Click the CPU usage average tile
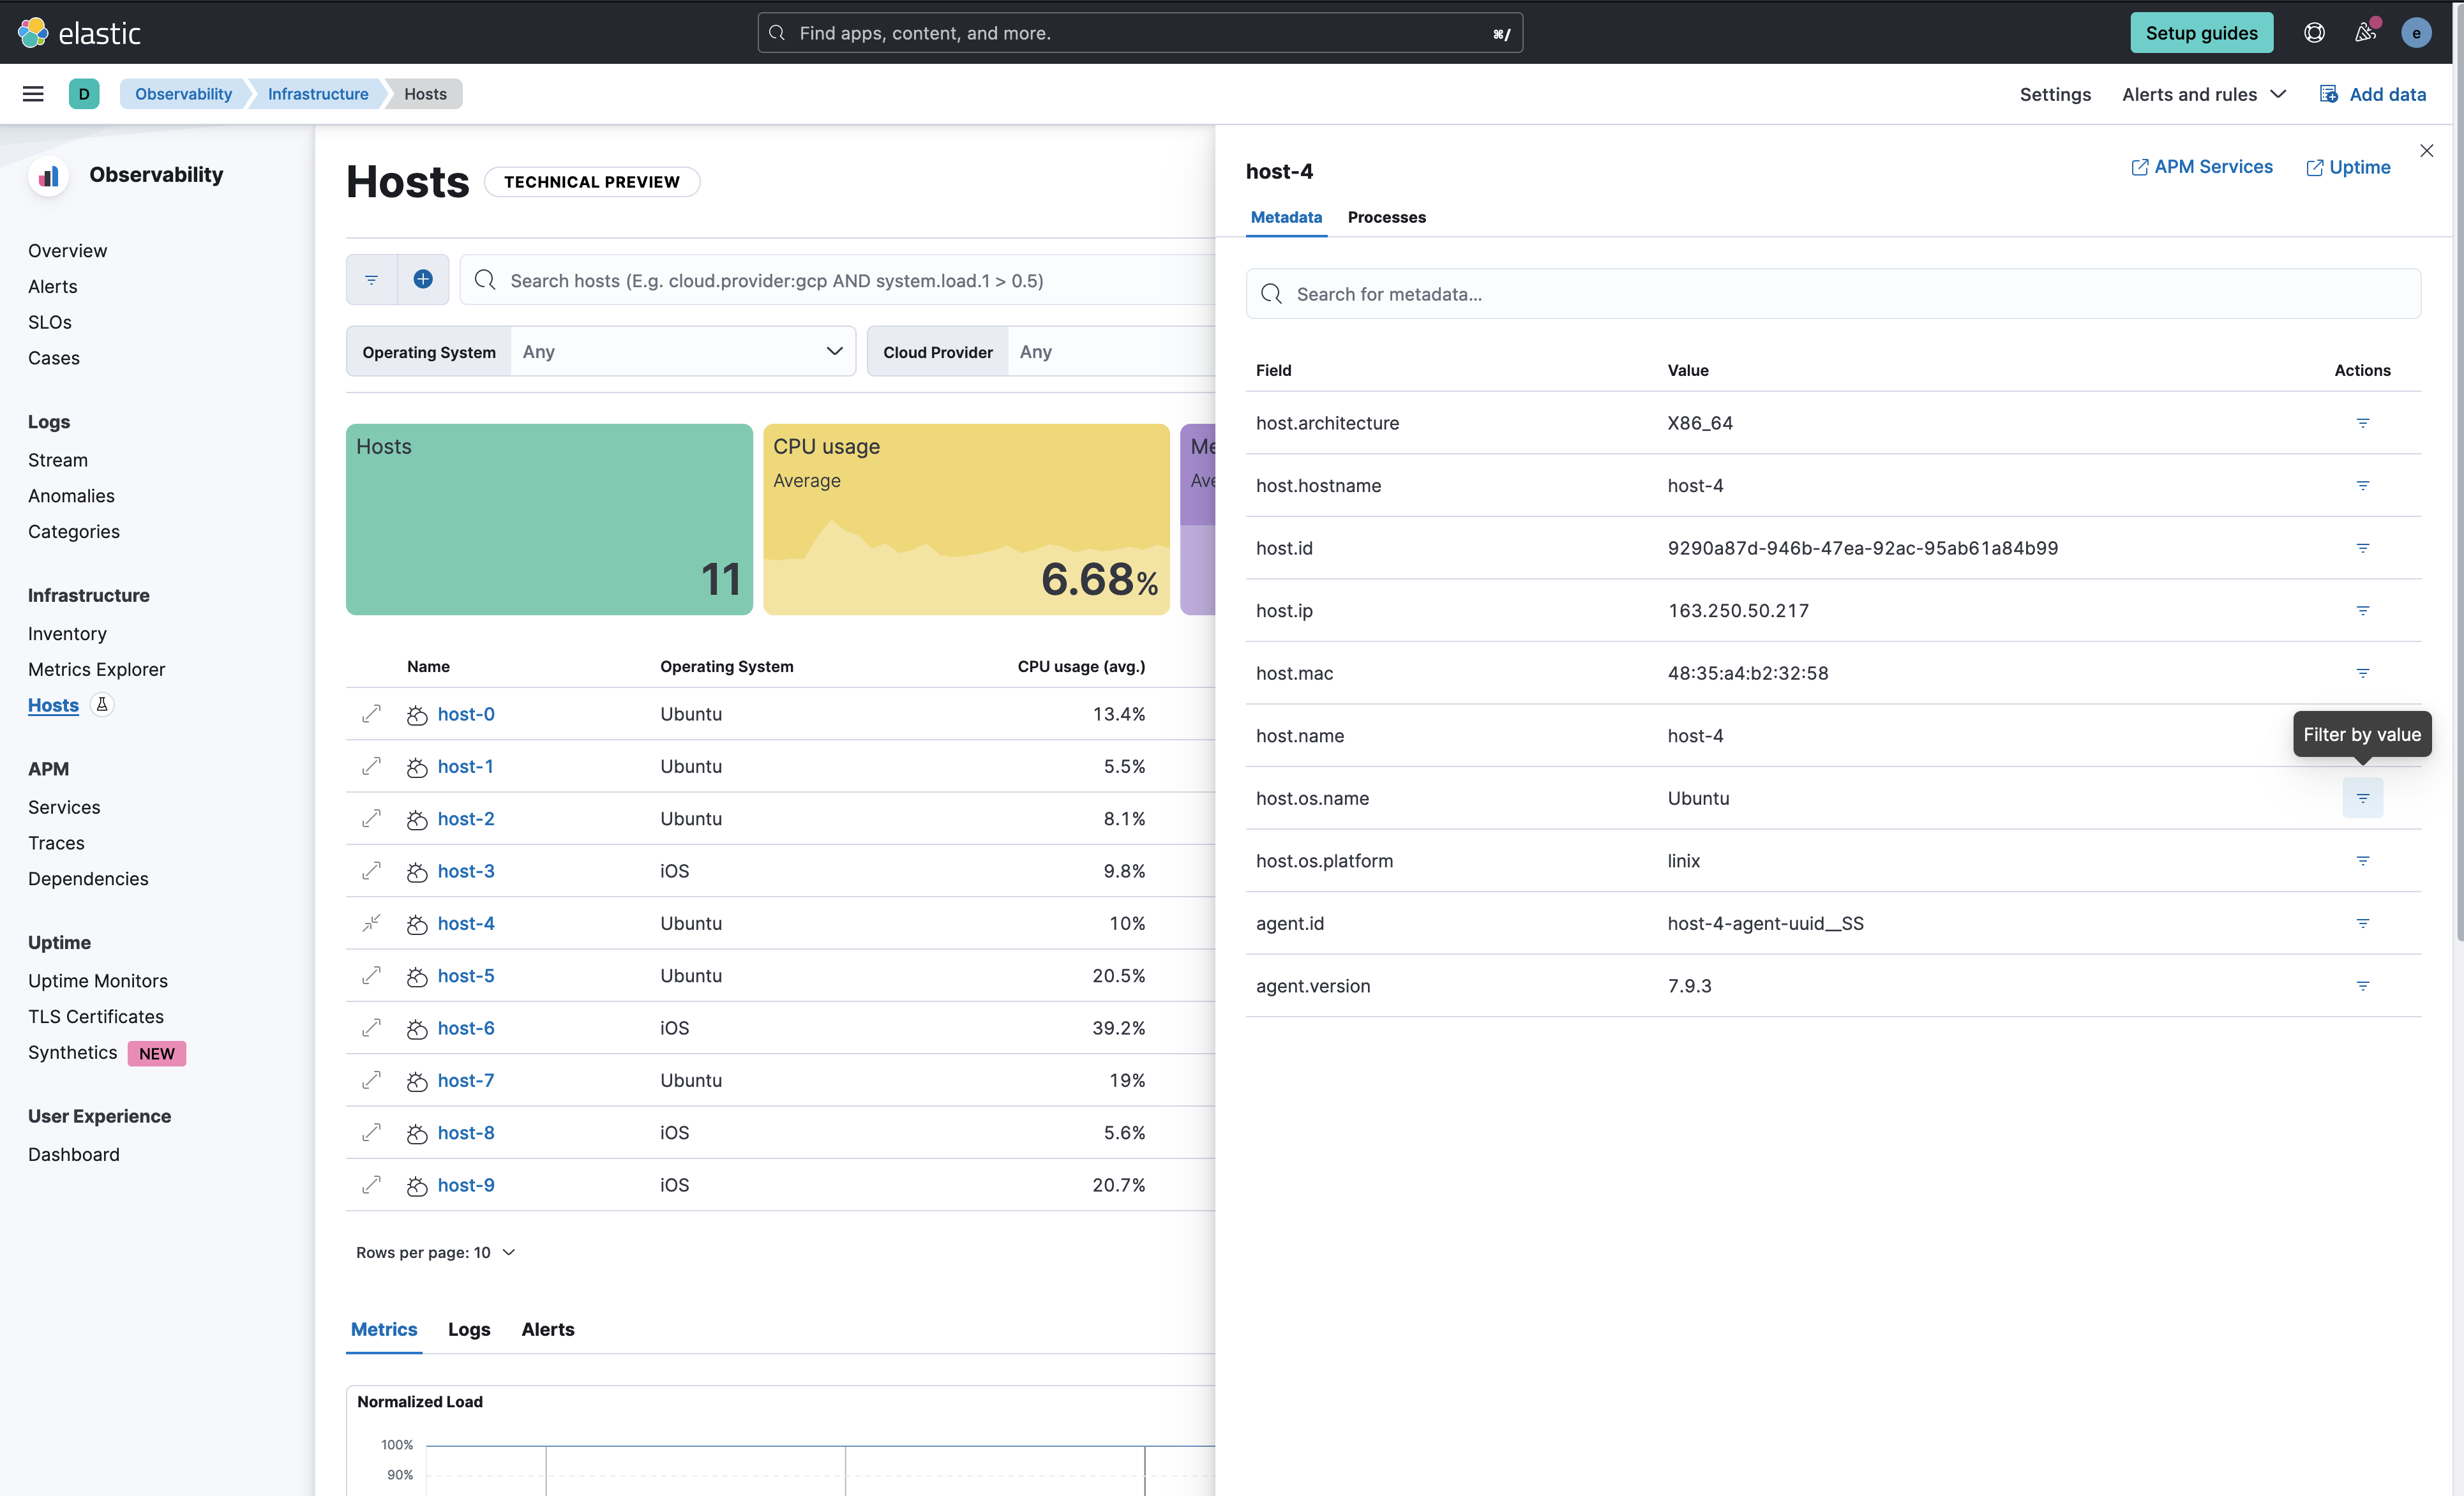 (x=966, y=519)
